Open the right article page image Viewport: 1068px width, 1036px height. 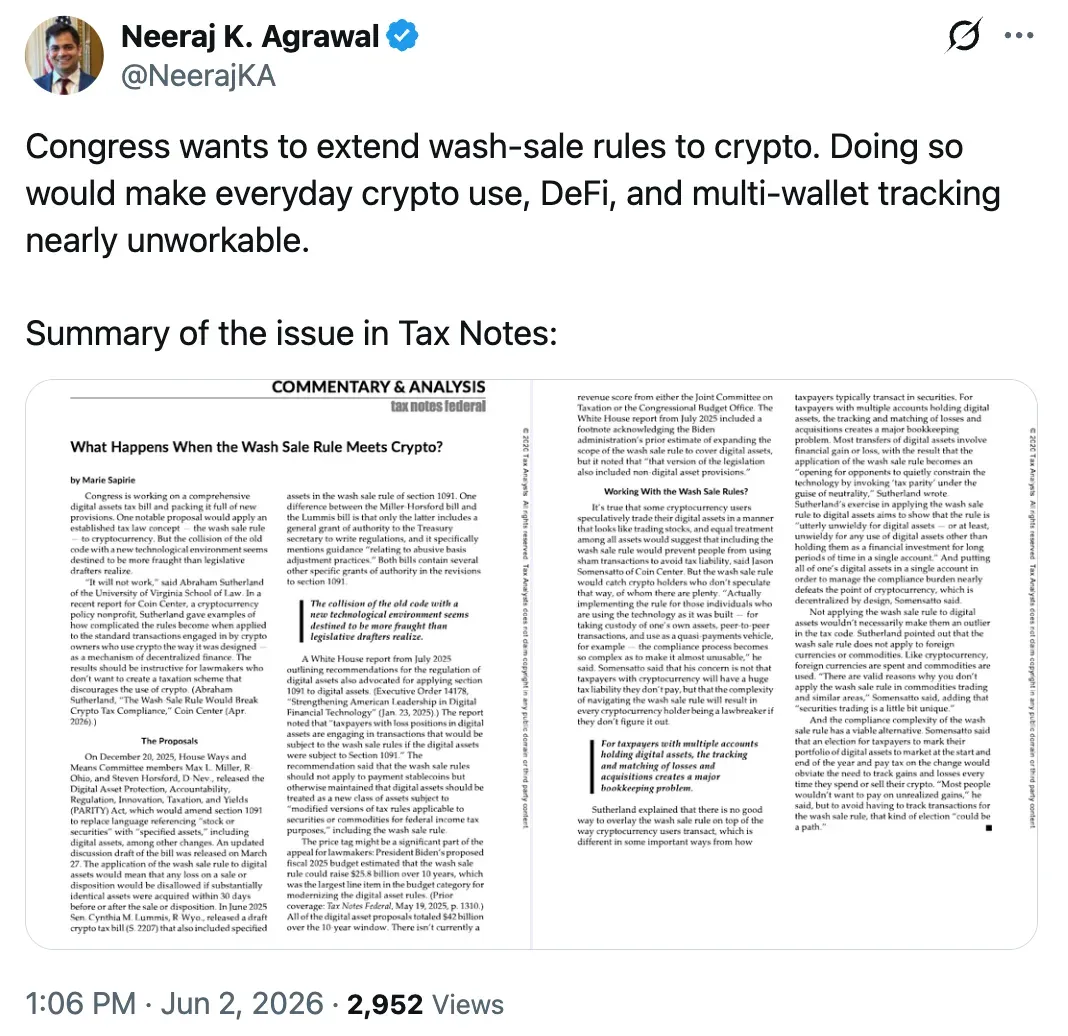785,664
